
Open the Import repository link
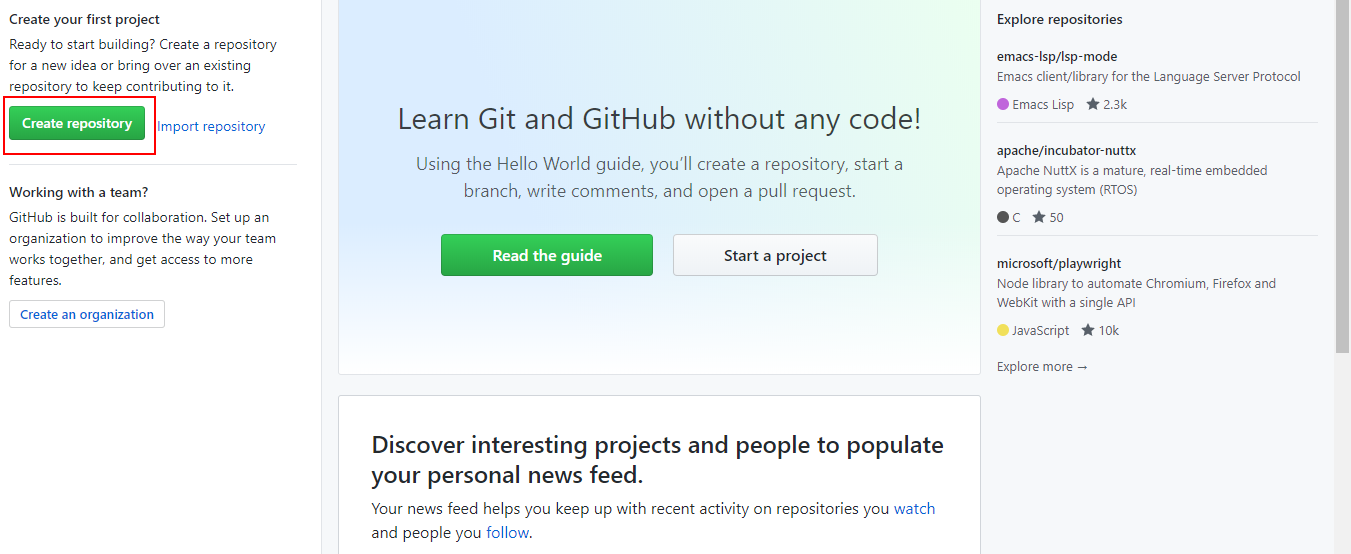coord(211,126)
